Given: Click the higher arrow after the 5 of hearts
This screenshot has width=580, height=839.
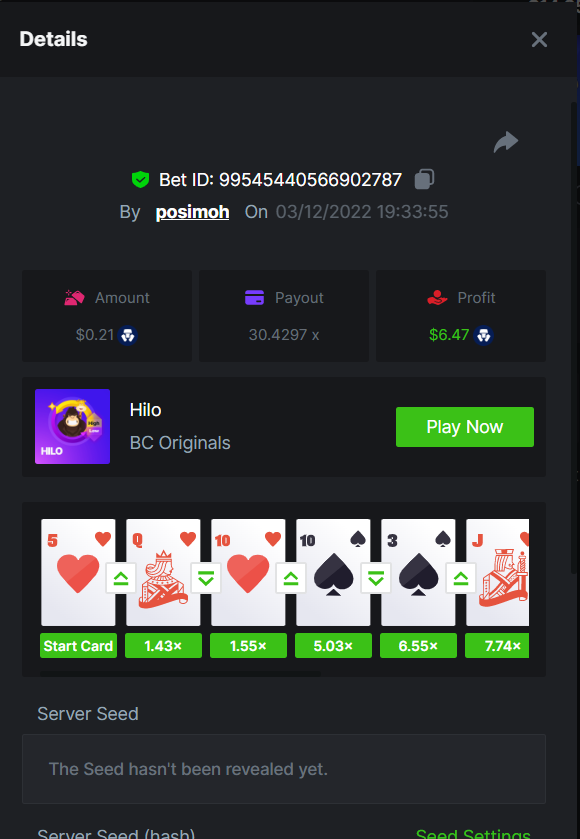Looking at the screenshot, I should (121, 578).
